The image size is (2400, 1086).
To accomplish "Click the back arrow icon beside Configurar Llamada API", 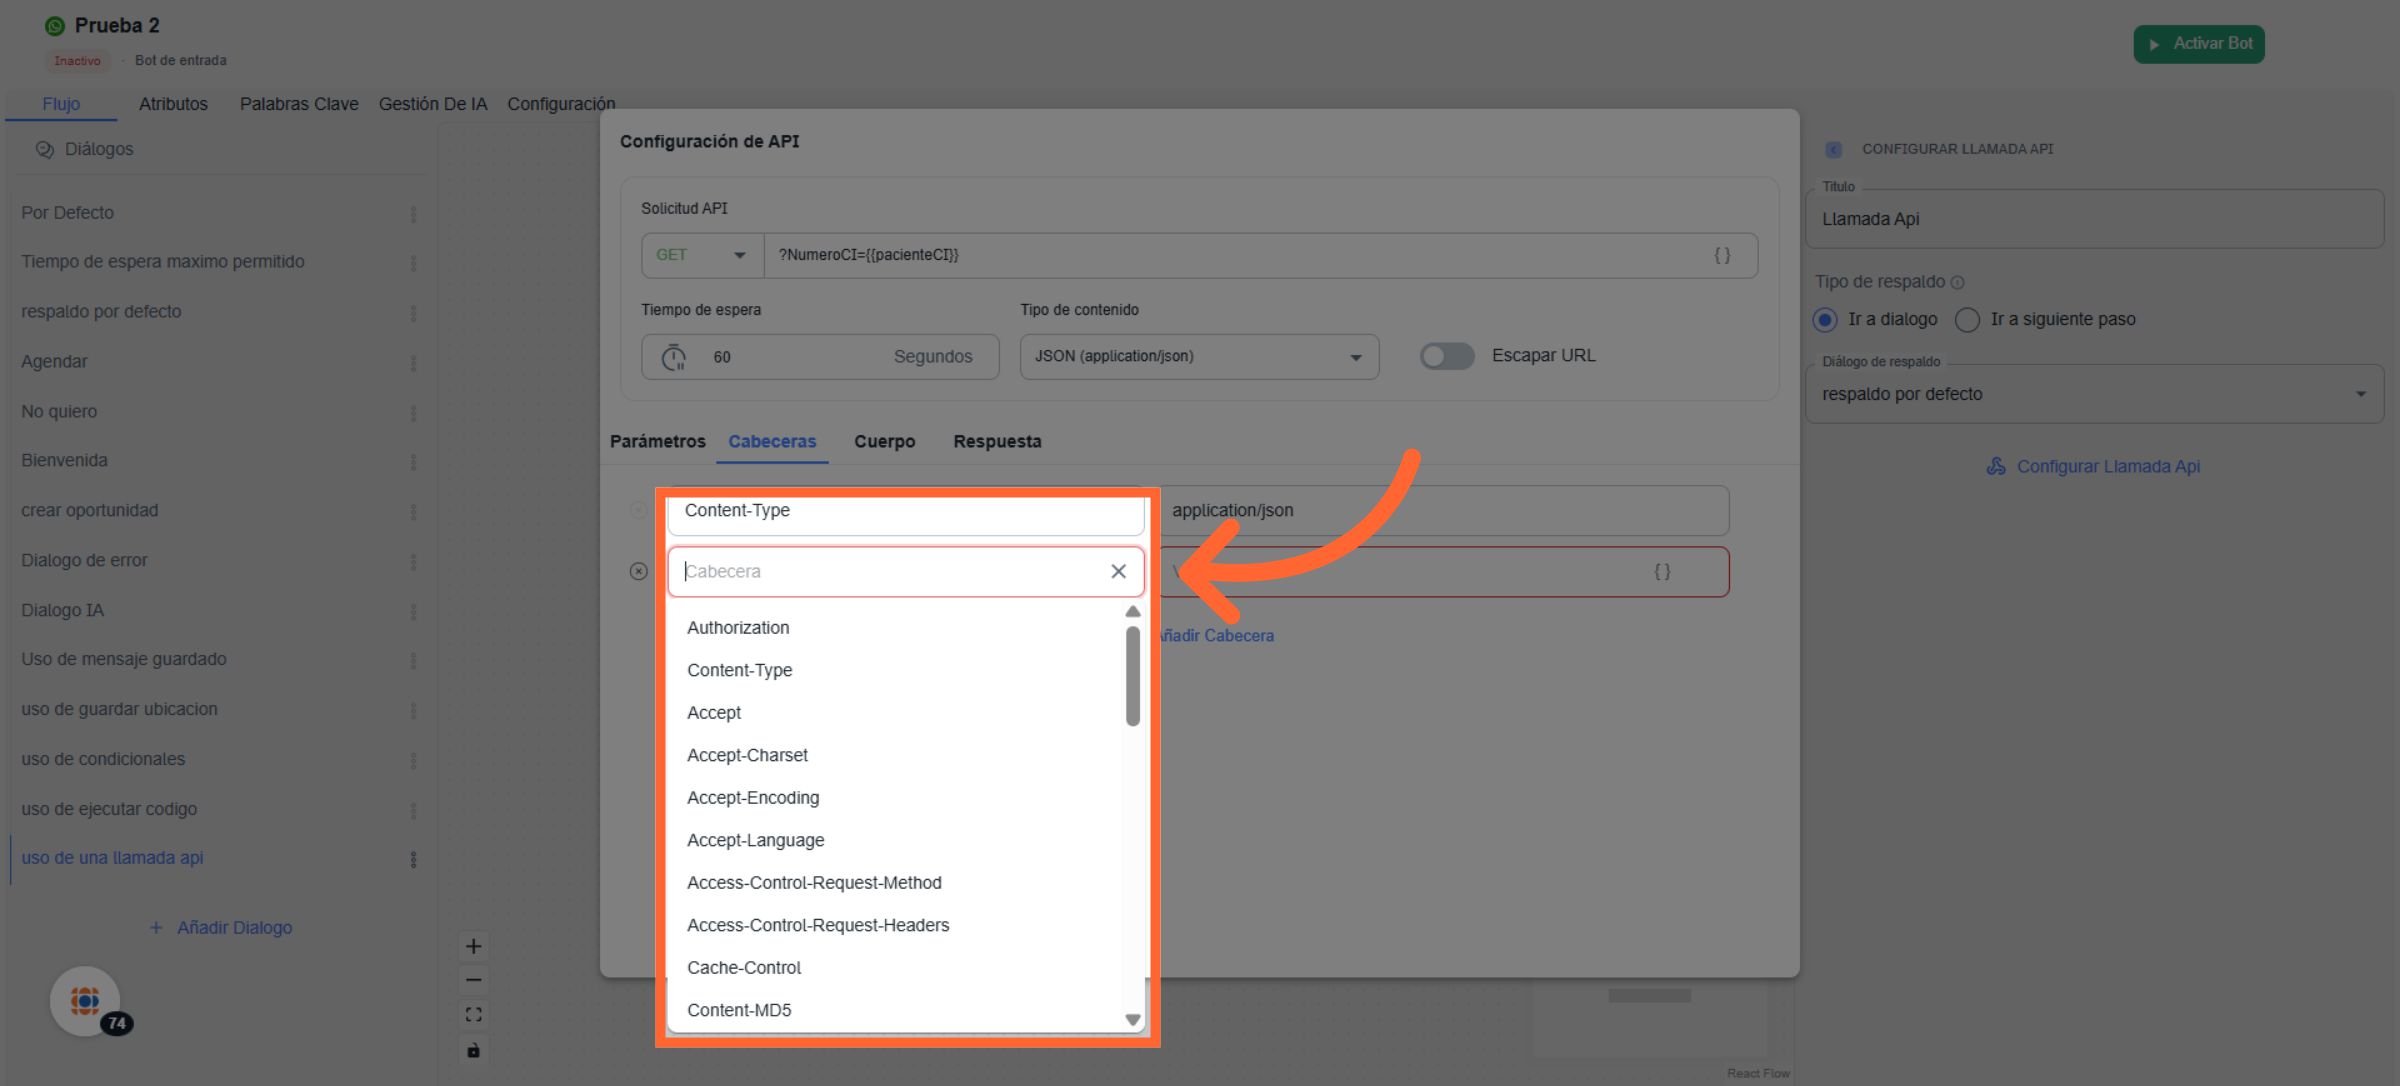I will coord(1833,149).
